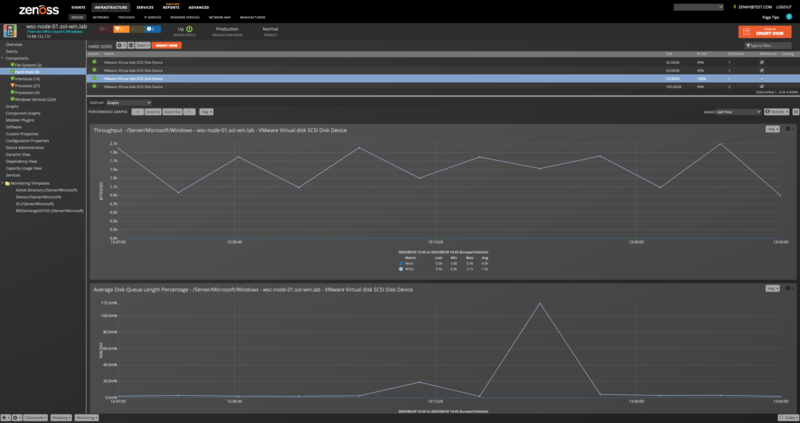Open the Average Disk Queue graph gear settings
Viewport: 800px width, 423px height.
tap(789, 288)
